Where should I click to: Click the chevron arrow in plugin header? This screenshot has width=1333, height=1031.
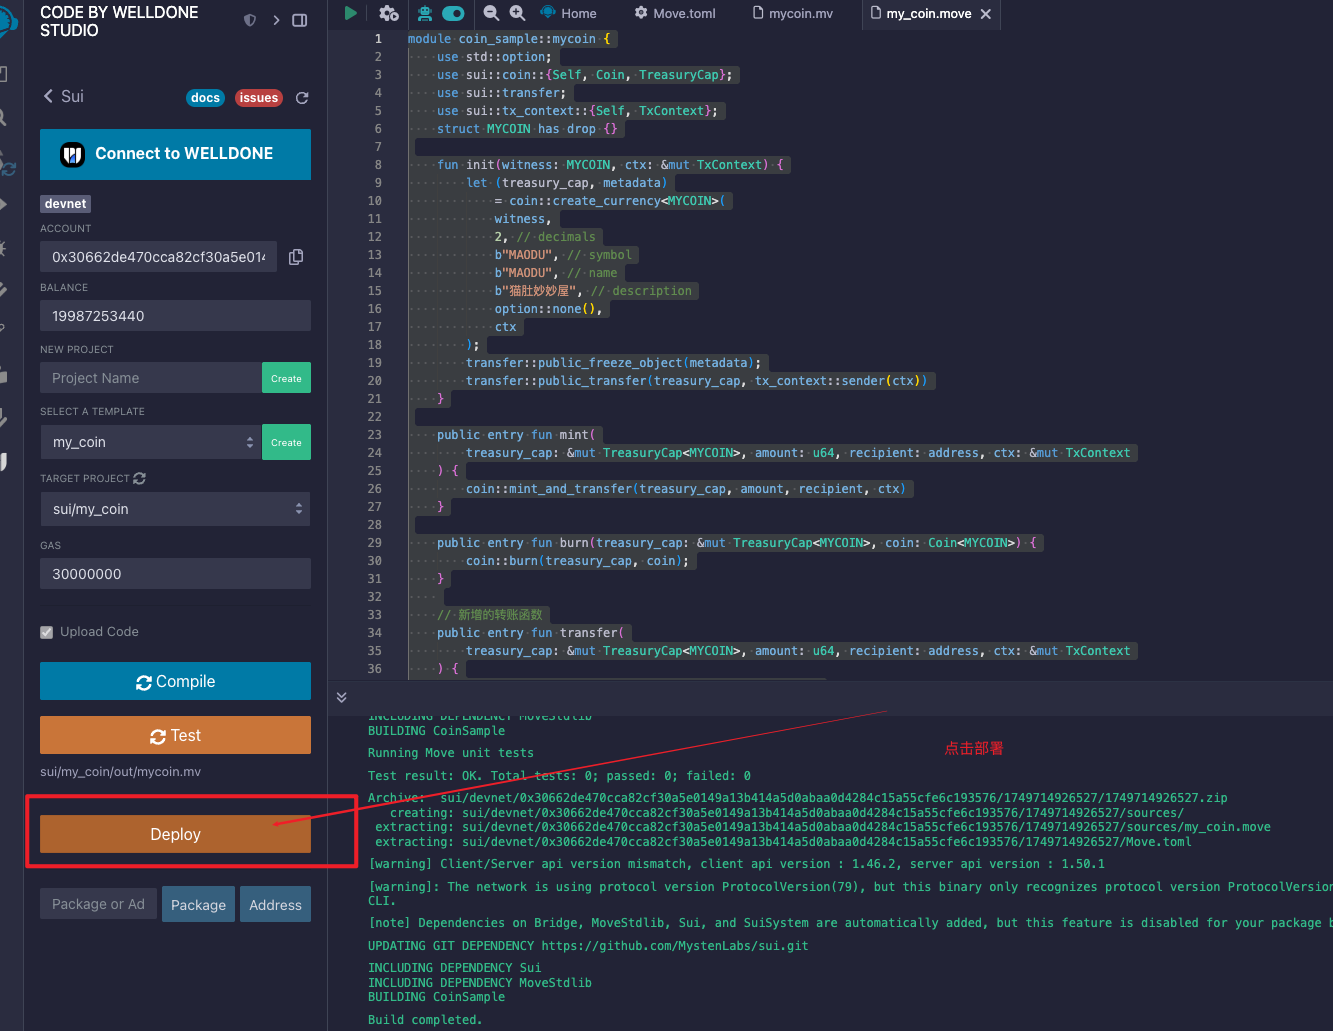point(276,20)
